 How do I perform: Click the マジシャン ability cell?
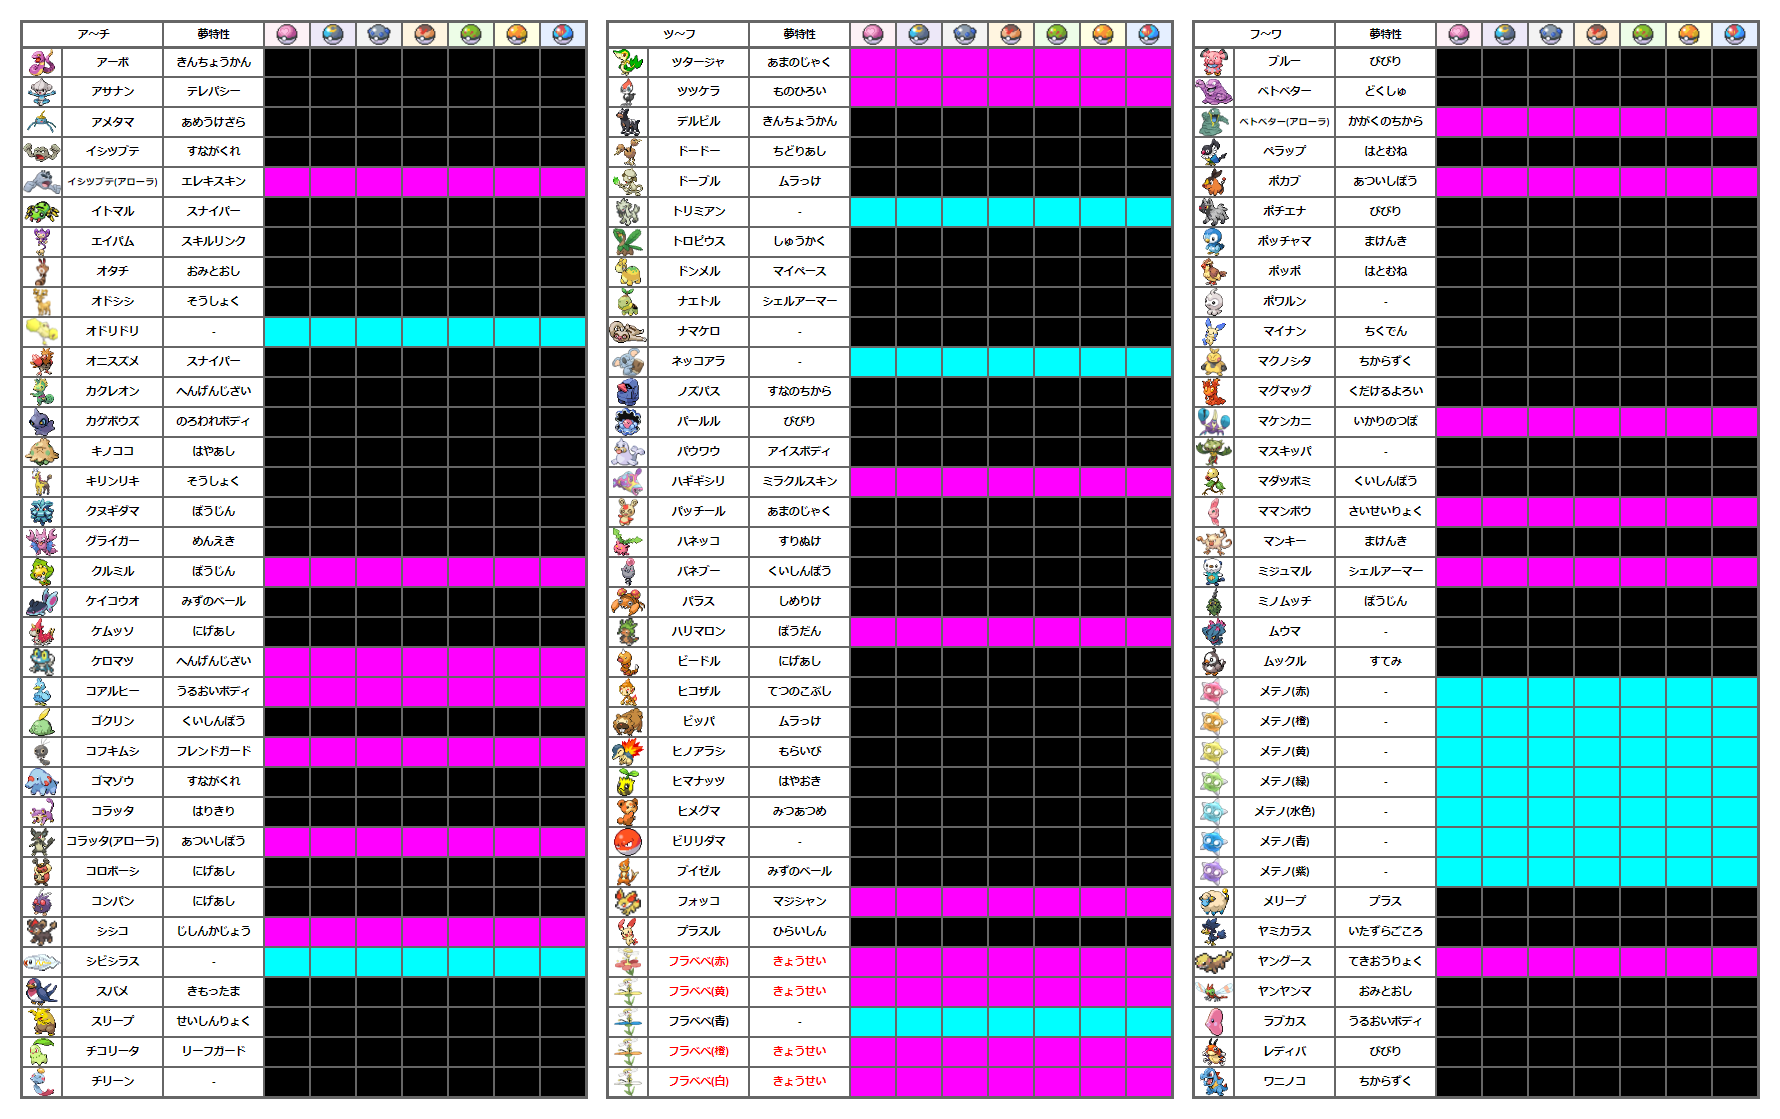799,901
